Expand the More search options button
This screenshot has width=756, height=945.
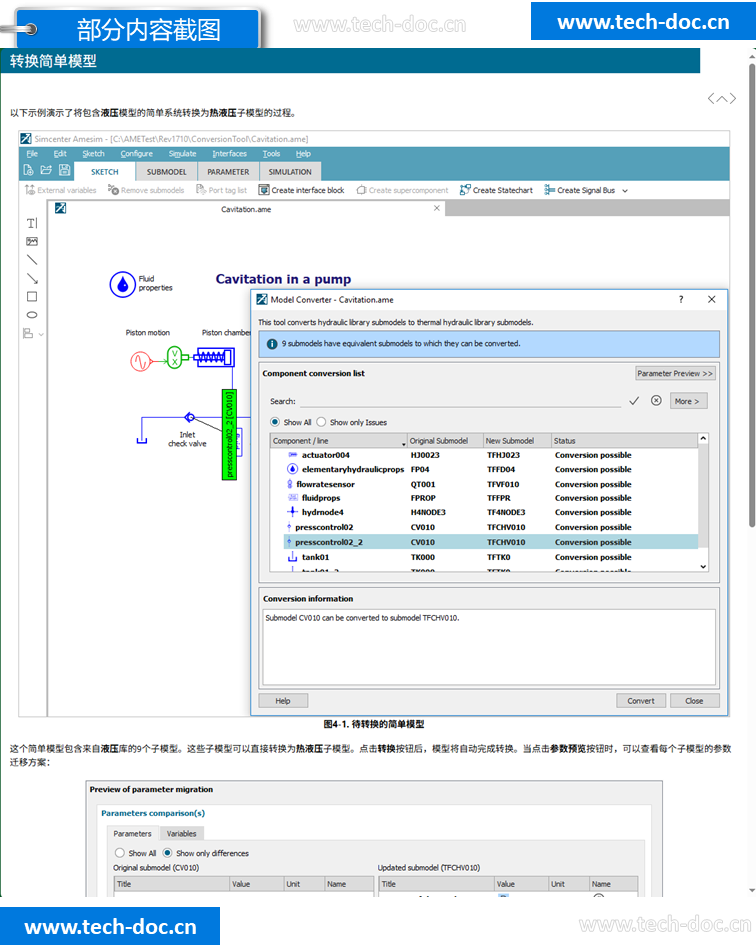(688, 401)
